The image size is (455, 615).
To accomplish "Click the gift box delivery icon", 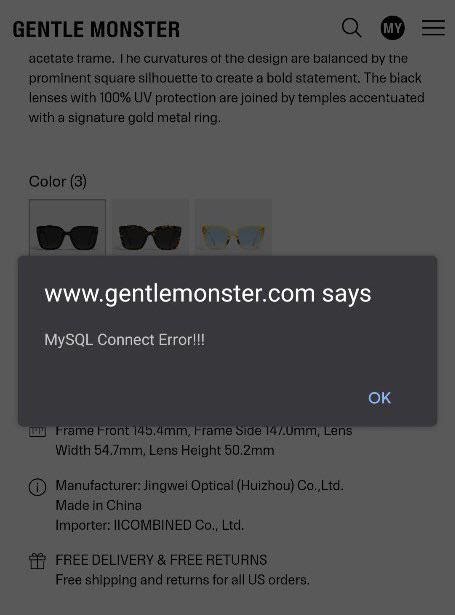I will coord(37,561).
